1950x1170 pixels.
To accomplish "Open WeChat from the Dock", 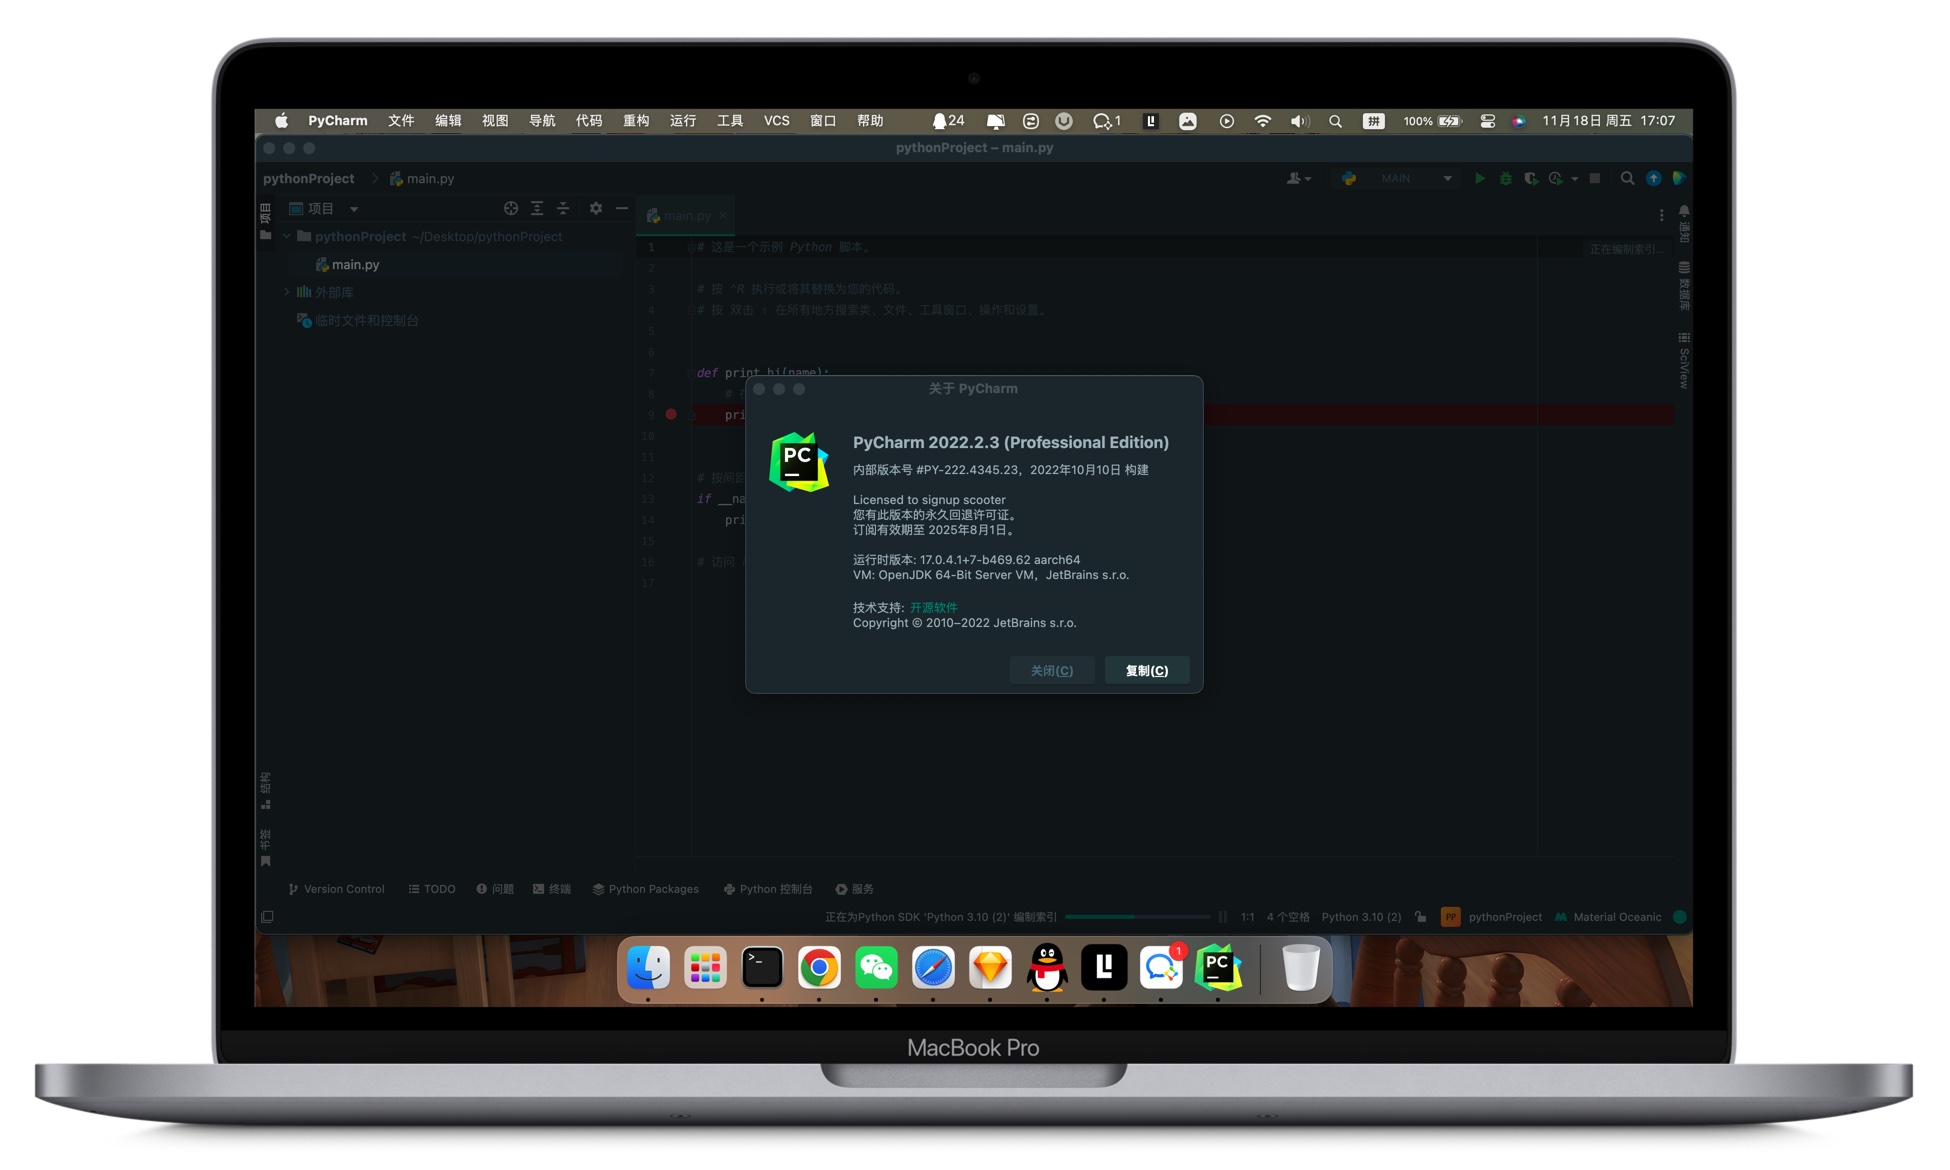I will (x=876, y=967).
